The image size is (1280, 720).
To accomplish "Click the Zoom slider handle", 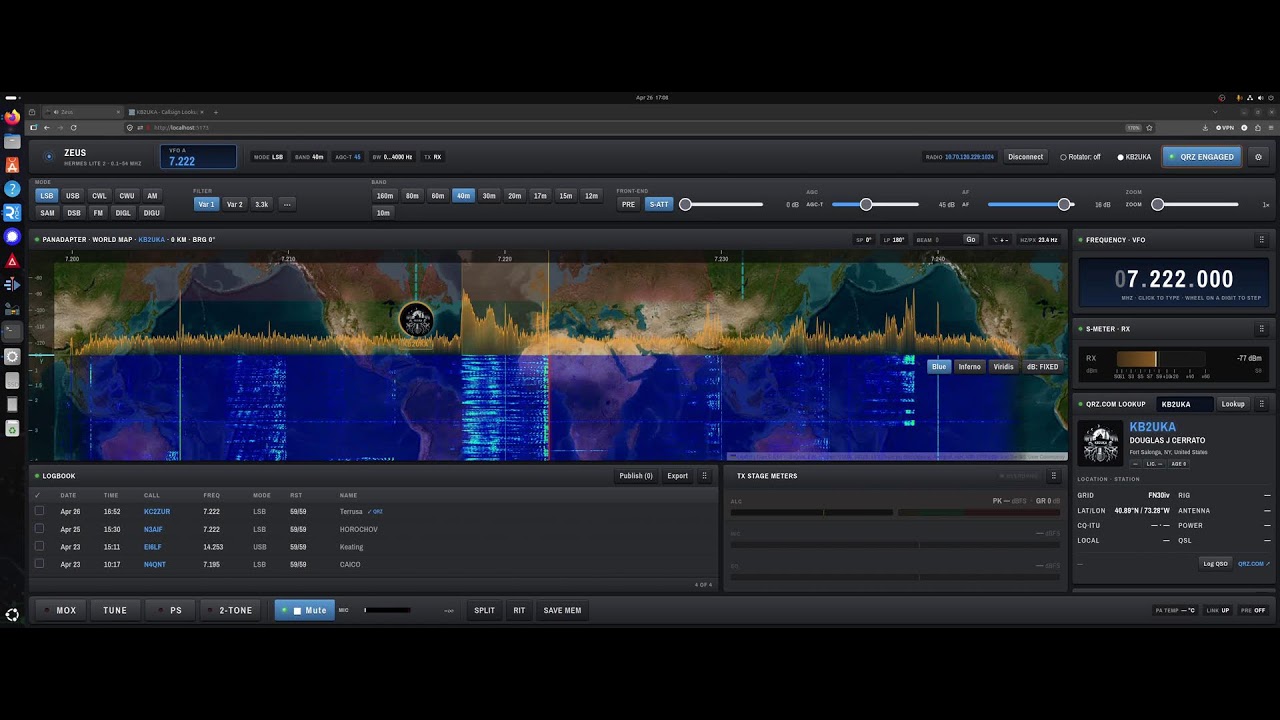I will [1157, 204].
